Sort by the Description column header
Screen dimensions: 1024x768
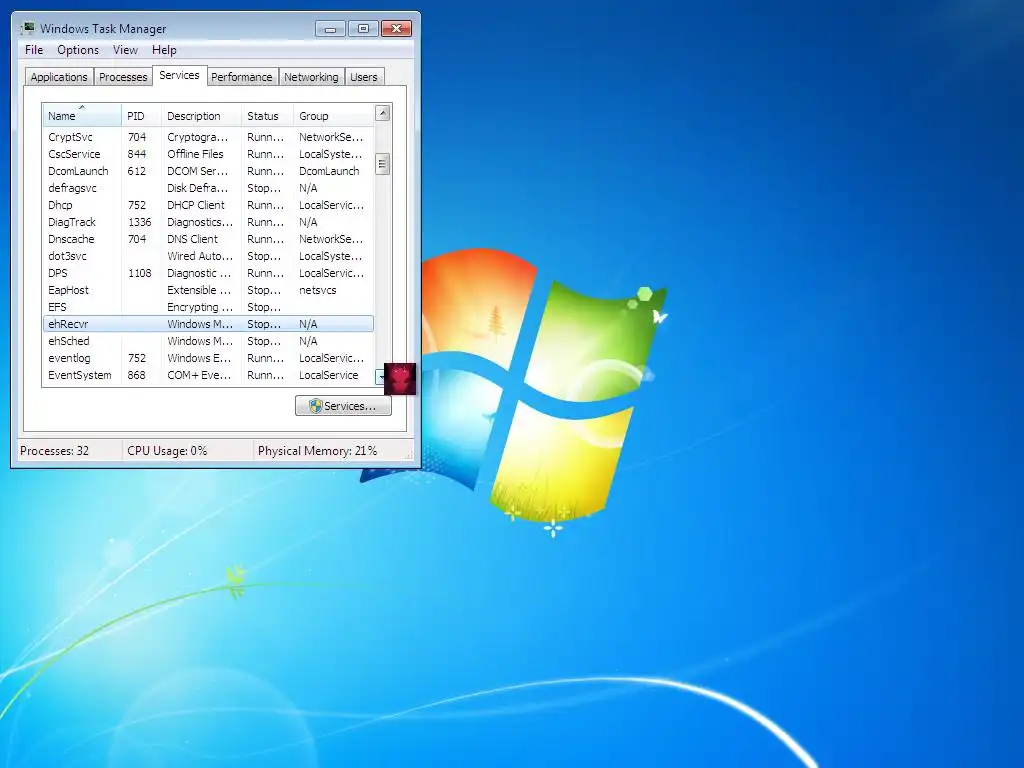tap(201, 116)
